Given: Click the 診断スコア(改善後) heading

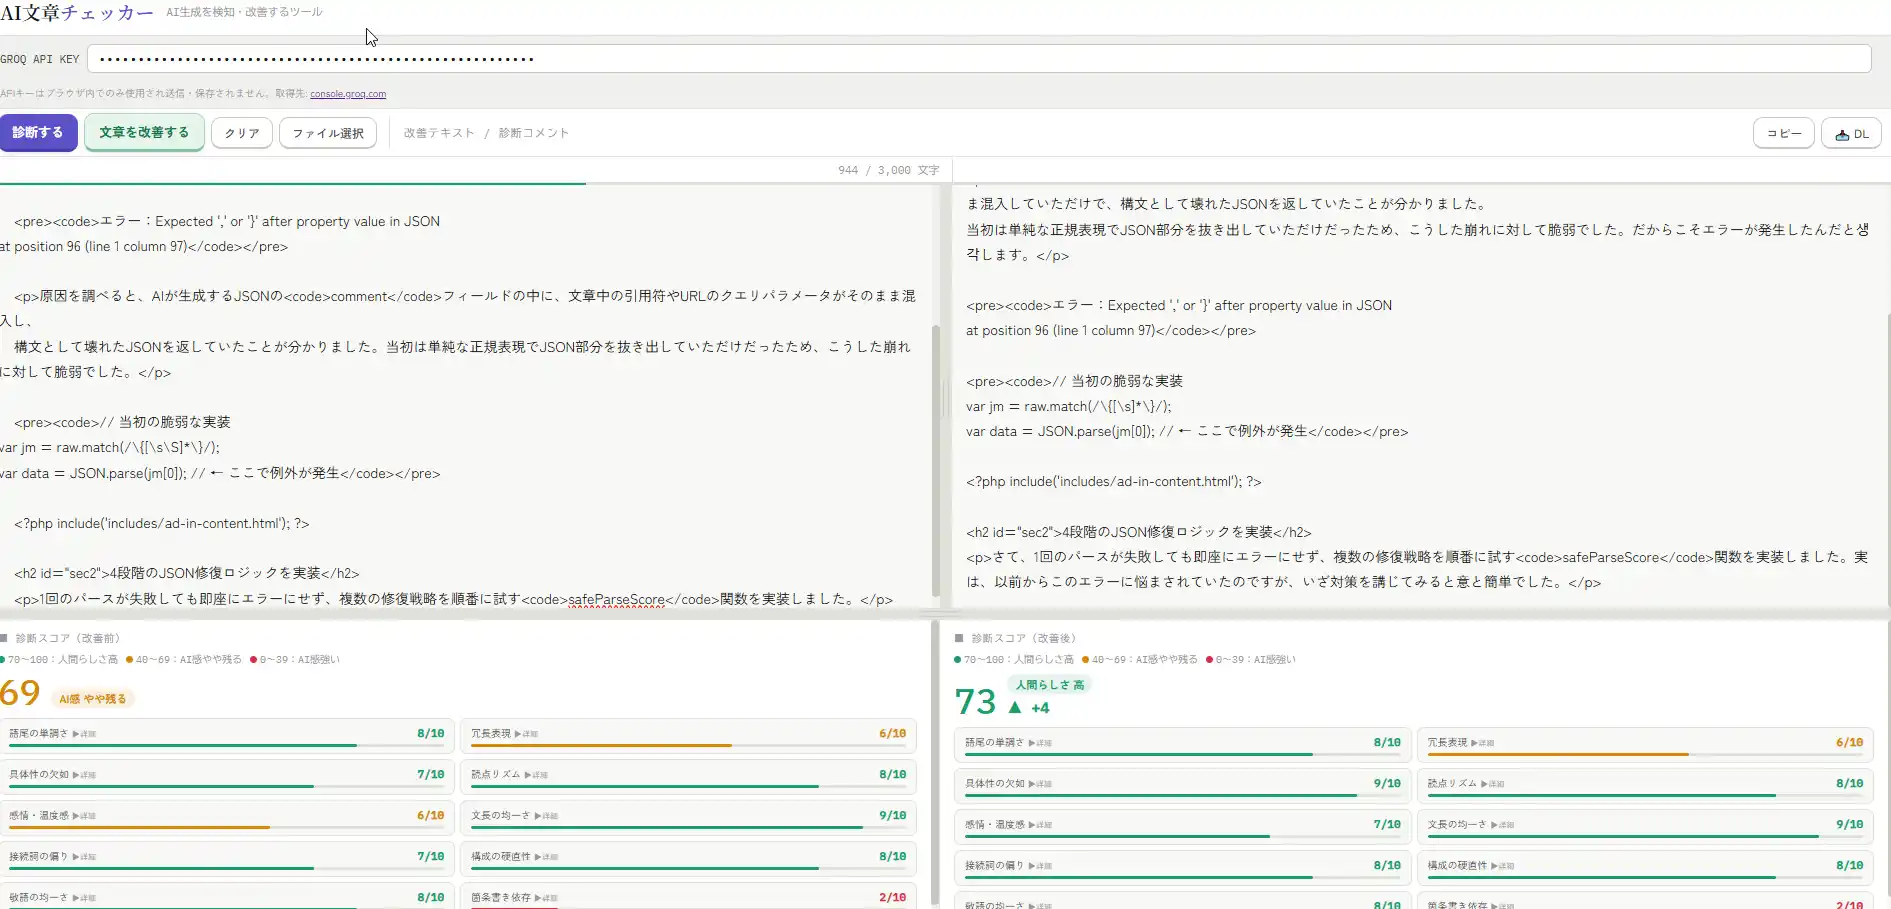Looking at the screenshot, I should pos(1023,638).
